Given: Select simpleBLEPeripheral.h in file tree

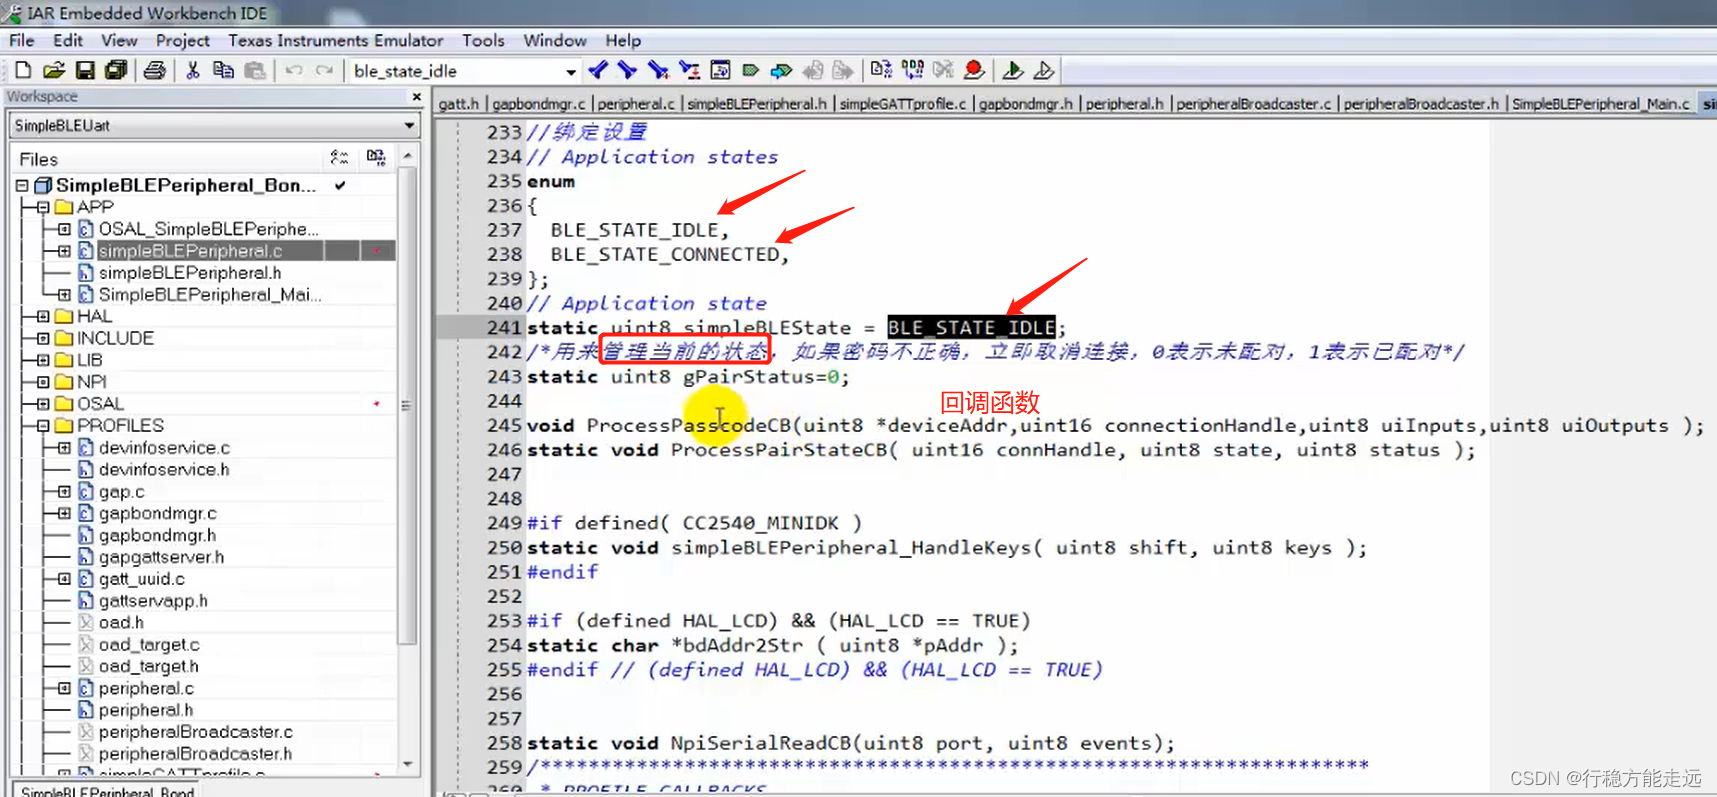Looking at the screenshot, I should [190, 272].
